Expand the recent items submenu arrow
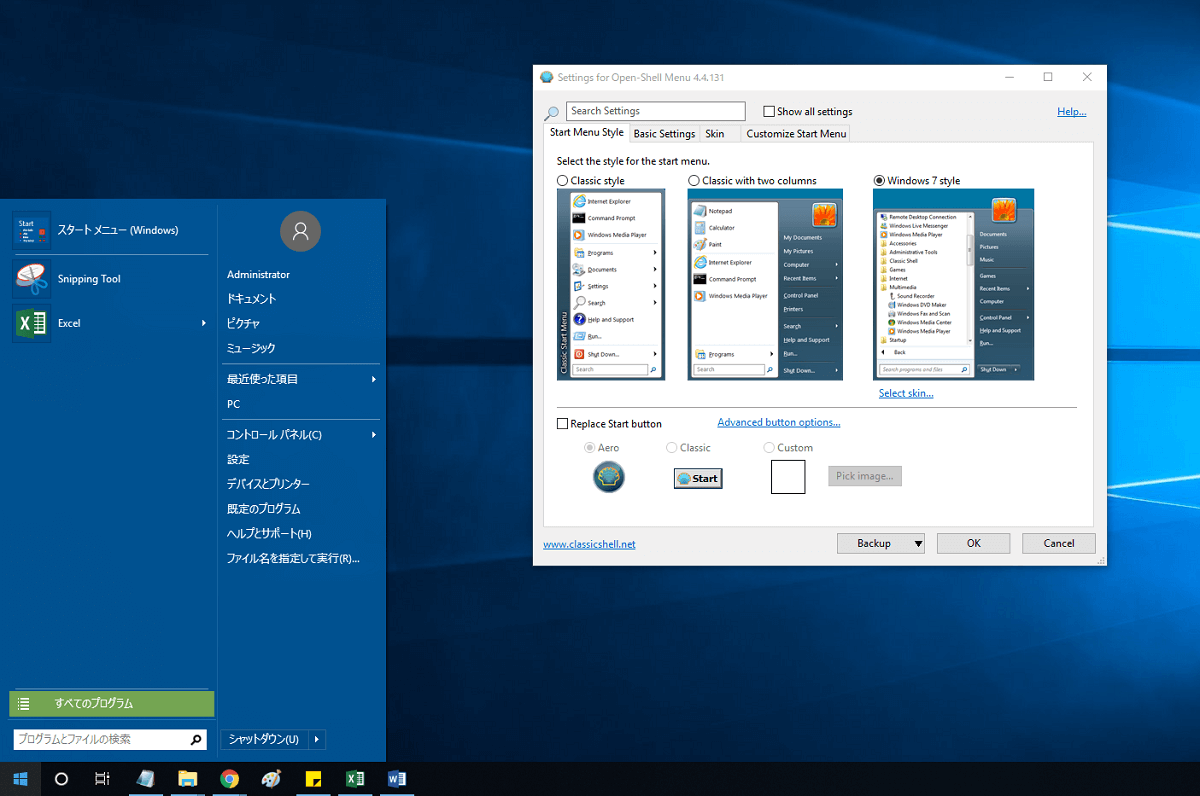Viewport: 1200px width, 796px height. tap(374, 379)
